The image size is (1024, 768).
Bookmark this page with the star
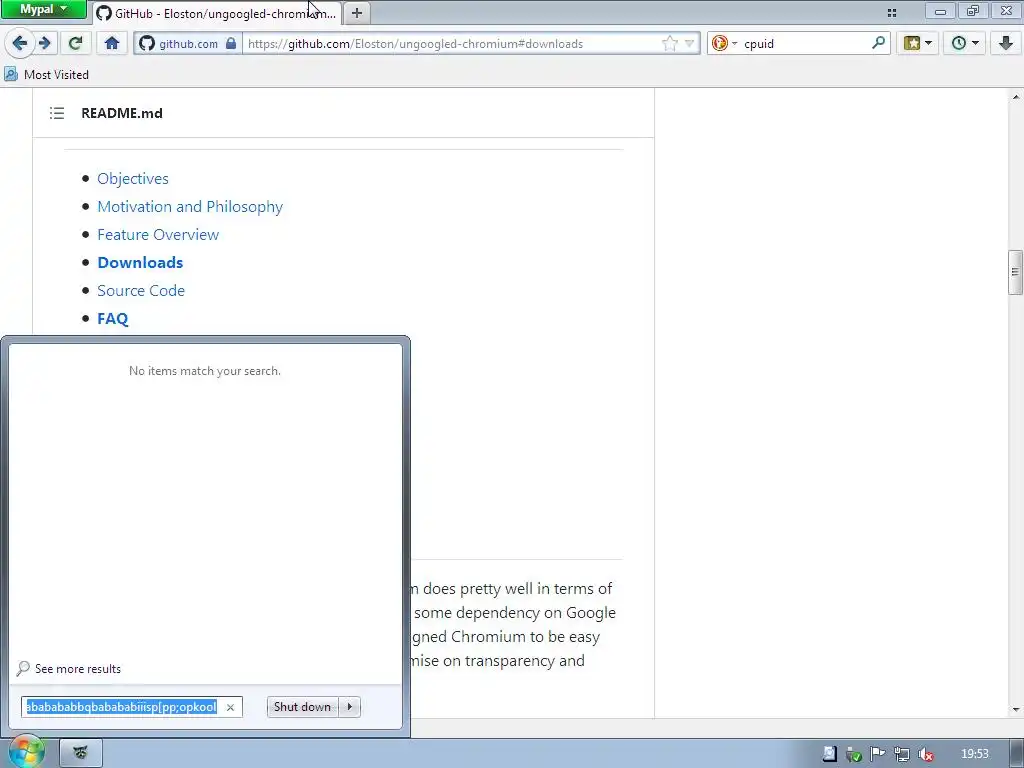(x=669, y=44)
